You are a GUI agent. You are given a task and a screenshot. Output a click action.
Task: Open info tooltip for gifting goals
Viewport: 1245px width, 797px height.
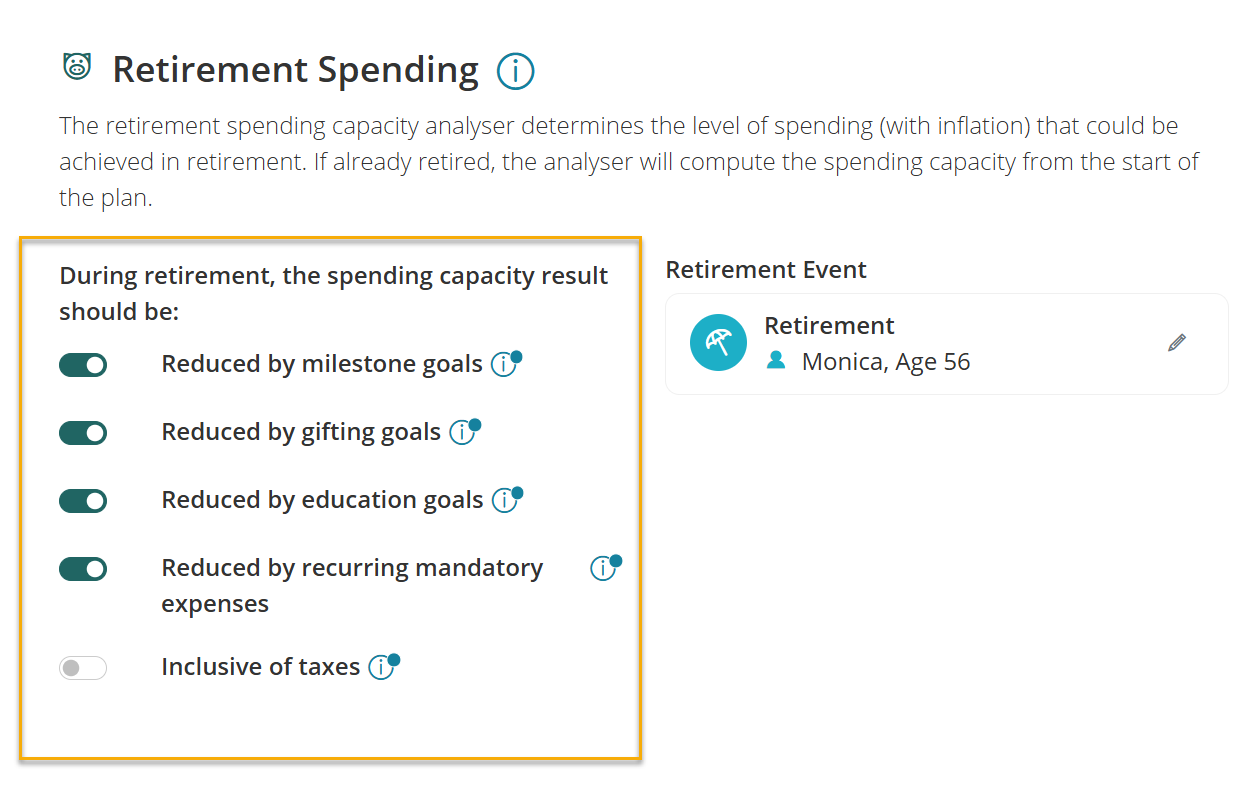click(462, 433)
